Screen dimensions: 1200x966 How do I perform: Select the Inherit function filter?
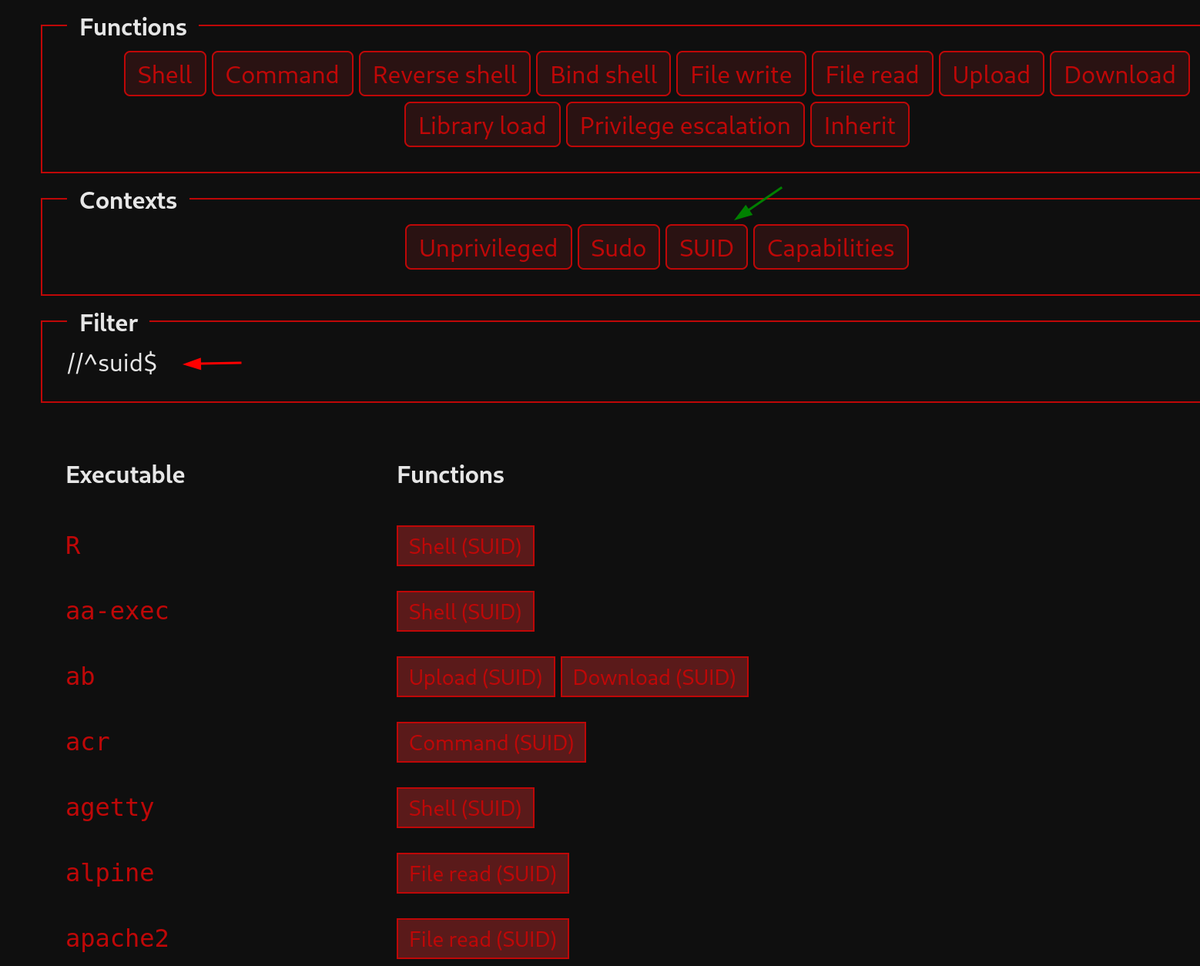coord(859,125)
